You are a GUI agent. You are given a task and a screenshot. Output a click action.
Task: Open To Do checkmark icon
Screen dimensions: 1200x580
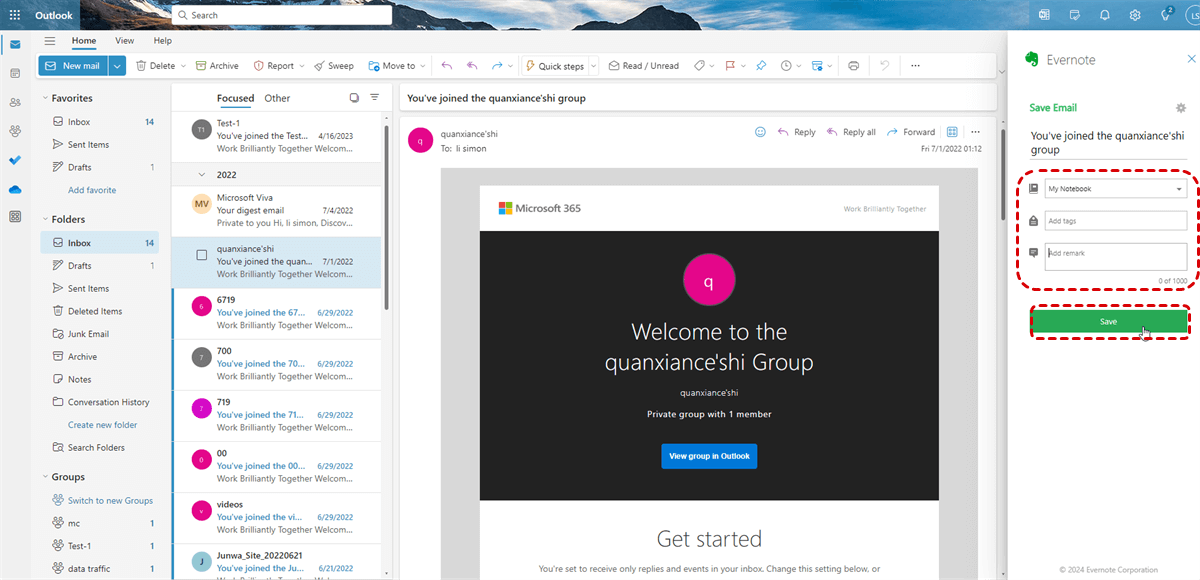pos(15,160)
